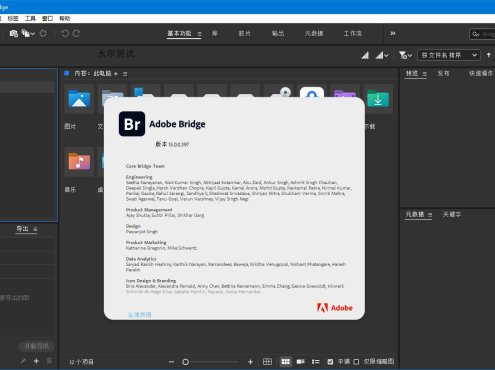Click the lock thumbnail grid icon
The height and width of the screenshot is (370, 495).
coord(267,362)
